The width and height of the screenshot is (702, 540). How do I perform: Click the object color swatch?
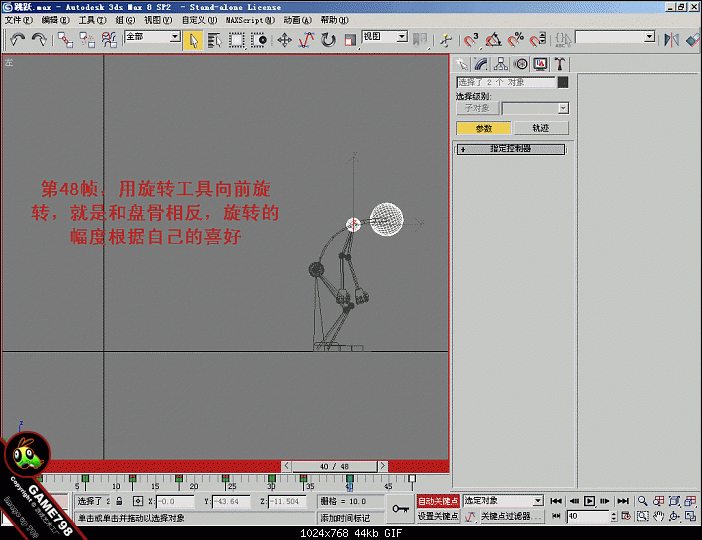563,82
